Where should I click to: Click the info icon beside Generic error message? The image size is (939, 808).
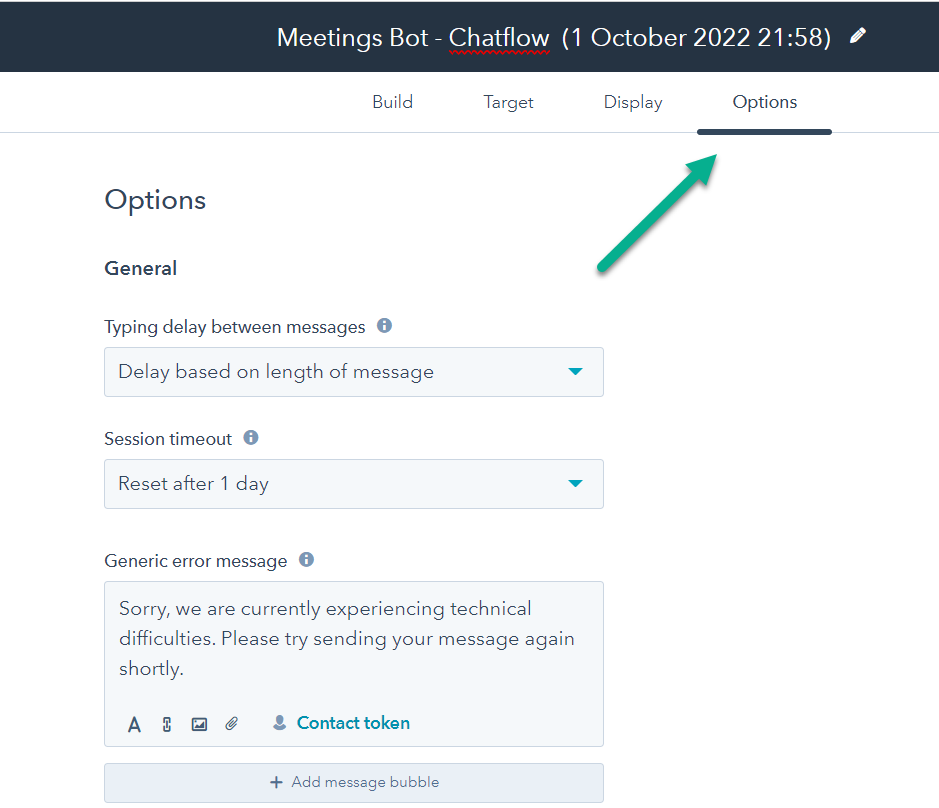[305, 559]
